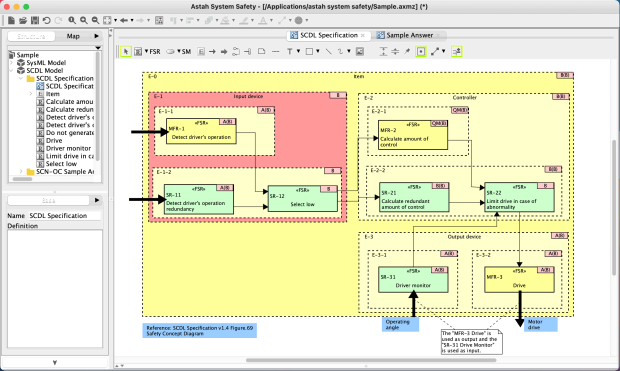
Task: Open the structure tree dropdown arrow
Action: [x=98, y=48]
